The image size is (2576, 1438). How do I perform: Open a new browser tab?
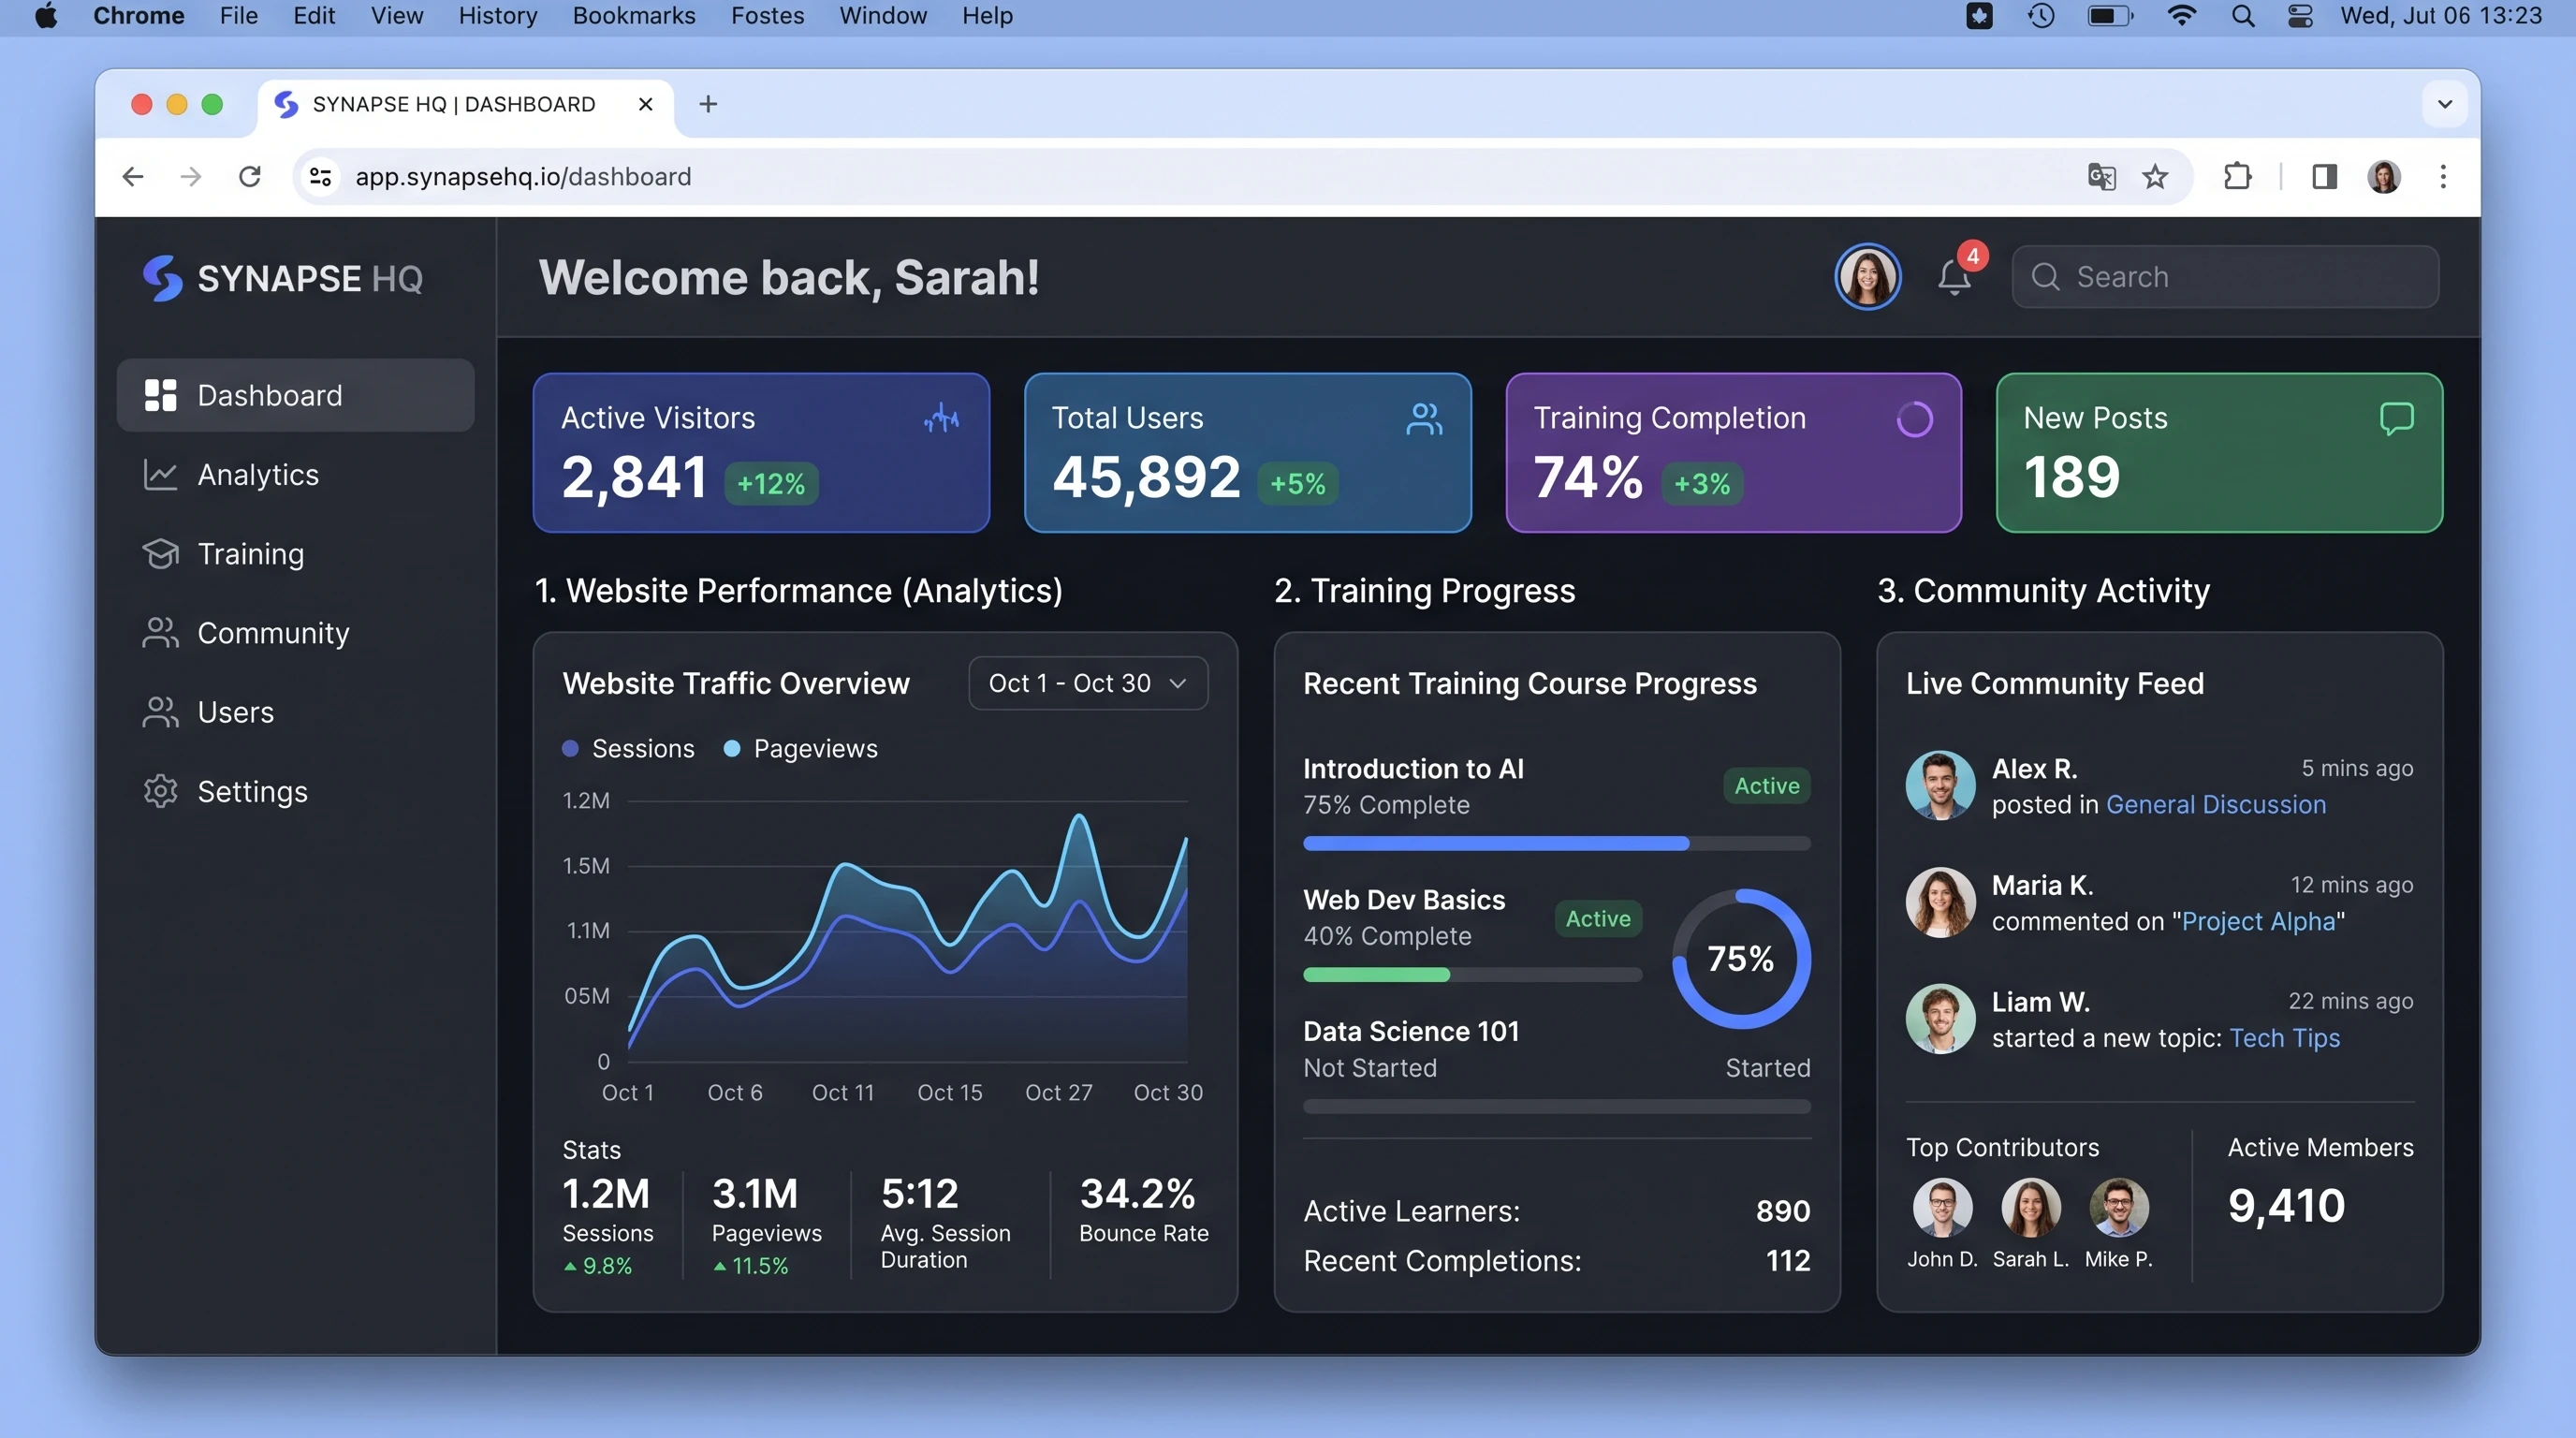(x=708, y=104)
